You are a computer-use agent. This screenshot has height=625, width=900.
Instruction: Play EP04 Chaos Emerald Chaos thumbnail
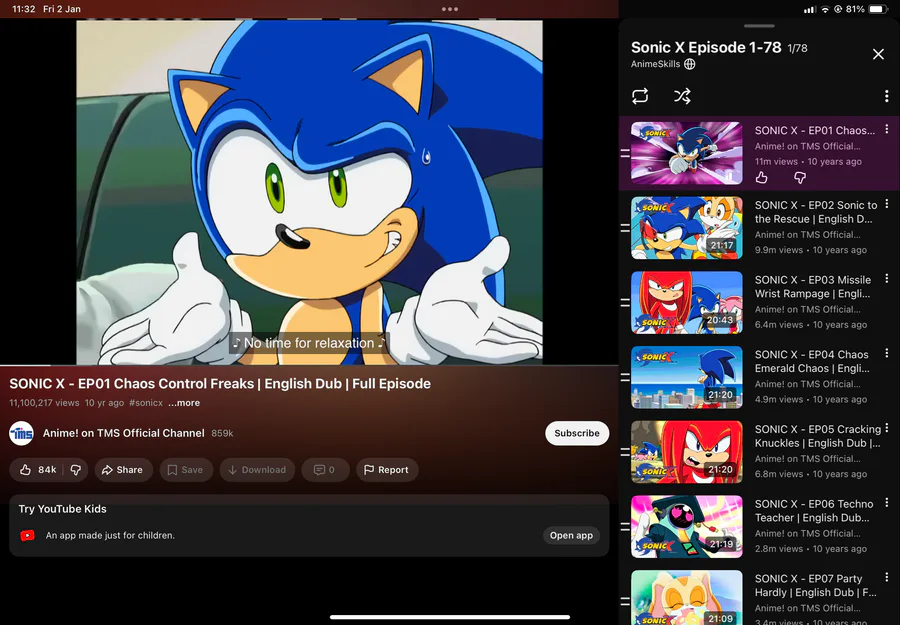point(686,377)
